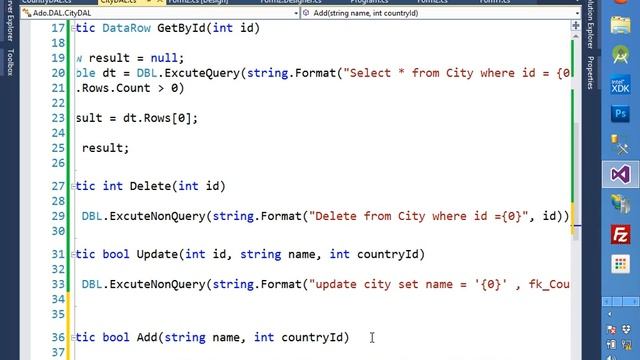This screenshot has height=360, width=640.
Task: Open the Solution Explorer side tab
Action: click(x=590, y=24)
